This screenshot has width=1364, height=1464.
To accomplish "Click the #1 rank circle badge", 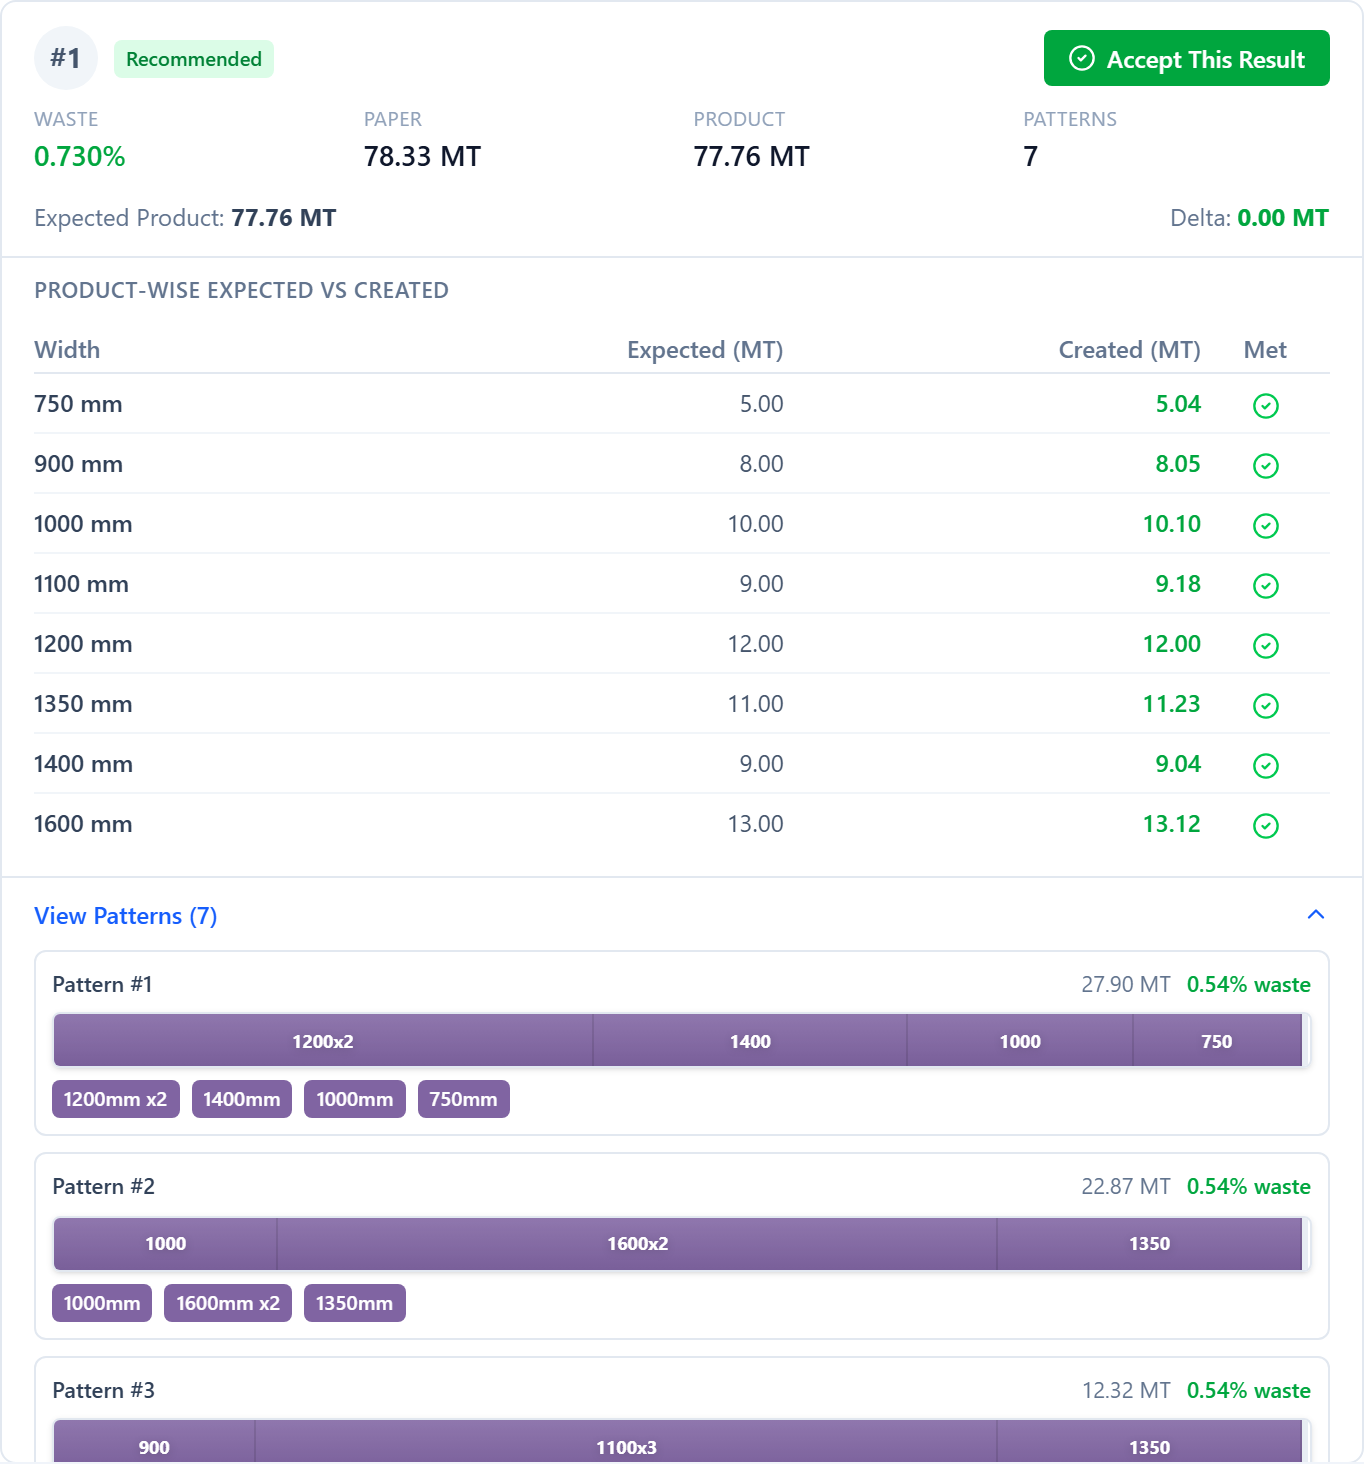I will point(66,58).
